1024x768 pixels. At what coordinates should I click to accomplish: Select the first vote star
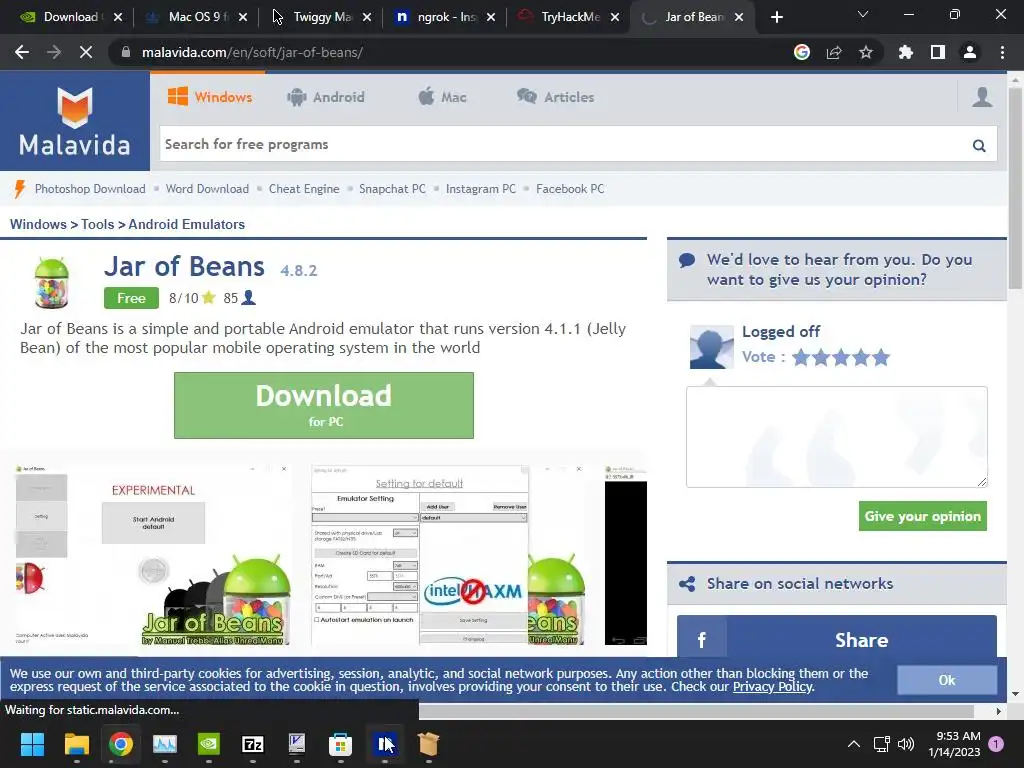[801, 357]
